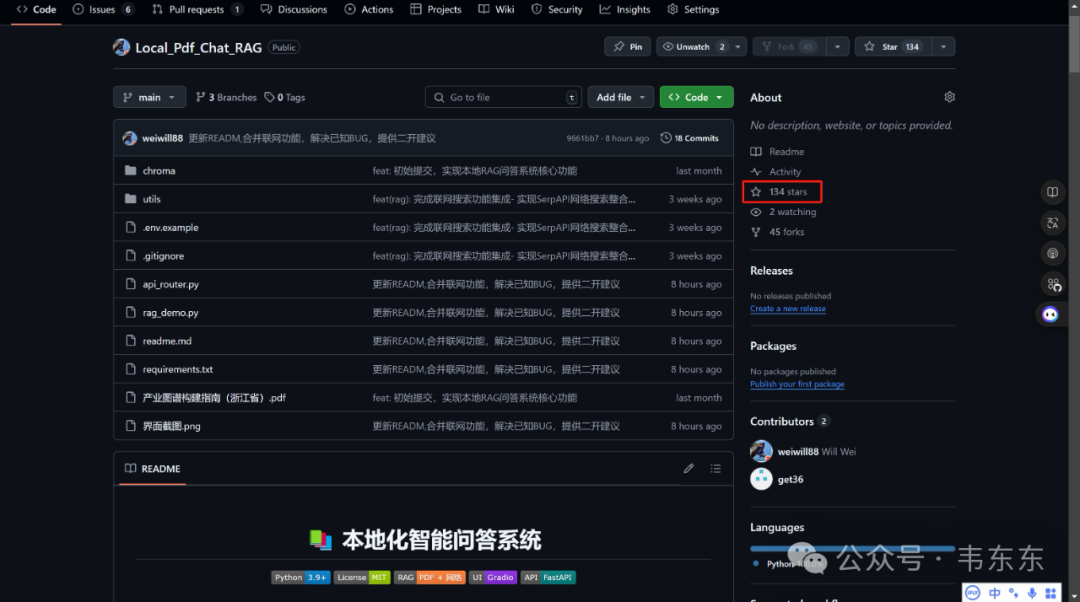Open the Readme link in About
The height and width of the screenshot is (602, 1080).
[777, 152]
